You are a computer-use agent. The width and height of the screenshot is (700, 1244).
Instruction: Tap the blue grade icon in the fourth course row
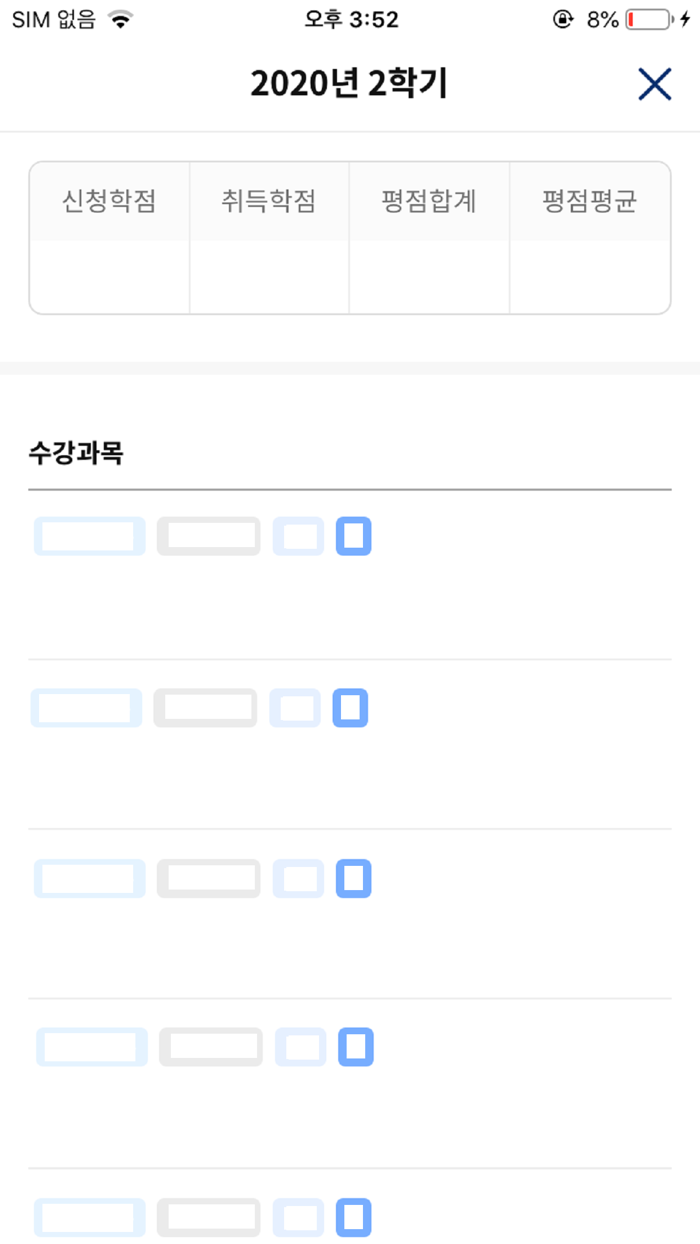[x=356, y=1047]
